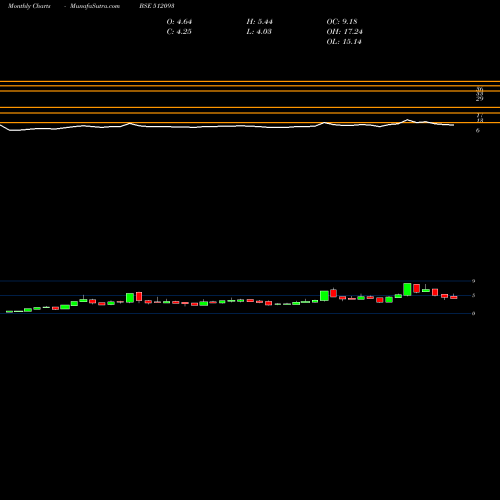Click the tallest green candlestick reaching level 9
This screenshot has height=500, width=500.
pos(407,289)
